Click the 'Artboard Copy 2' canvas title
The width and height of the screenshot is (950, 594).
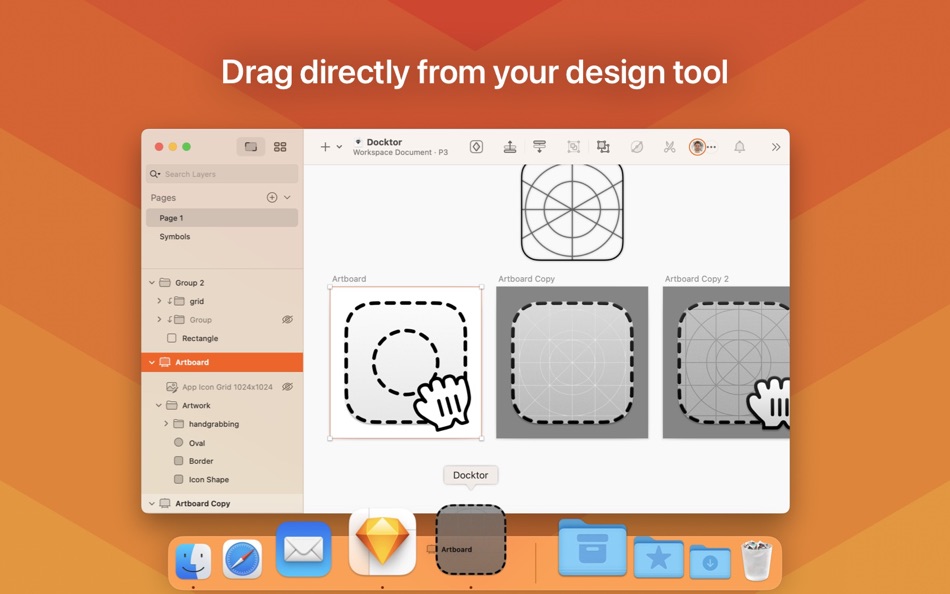697,279
